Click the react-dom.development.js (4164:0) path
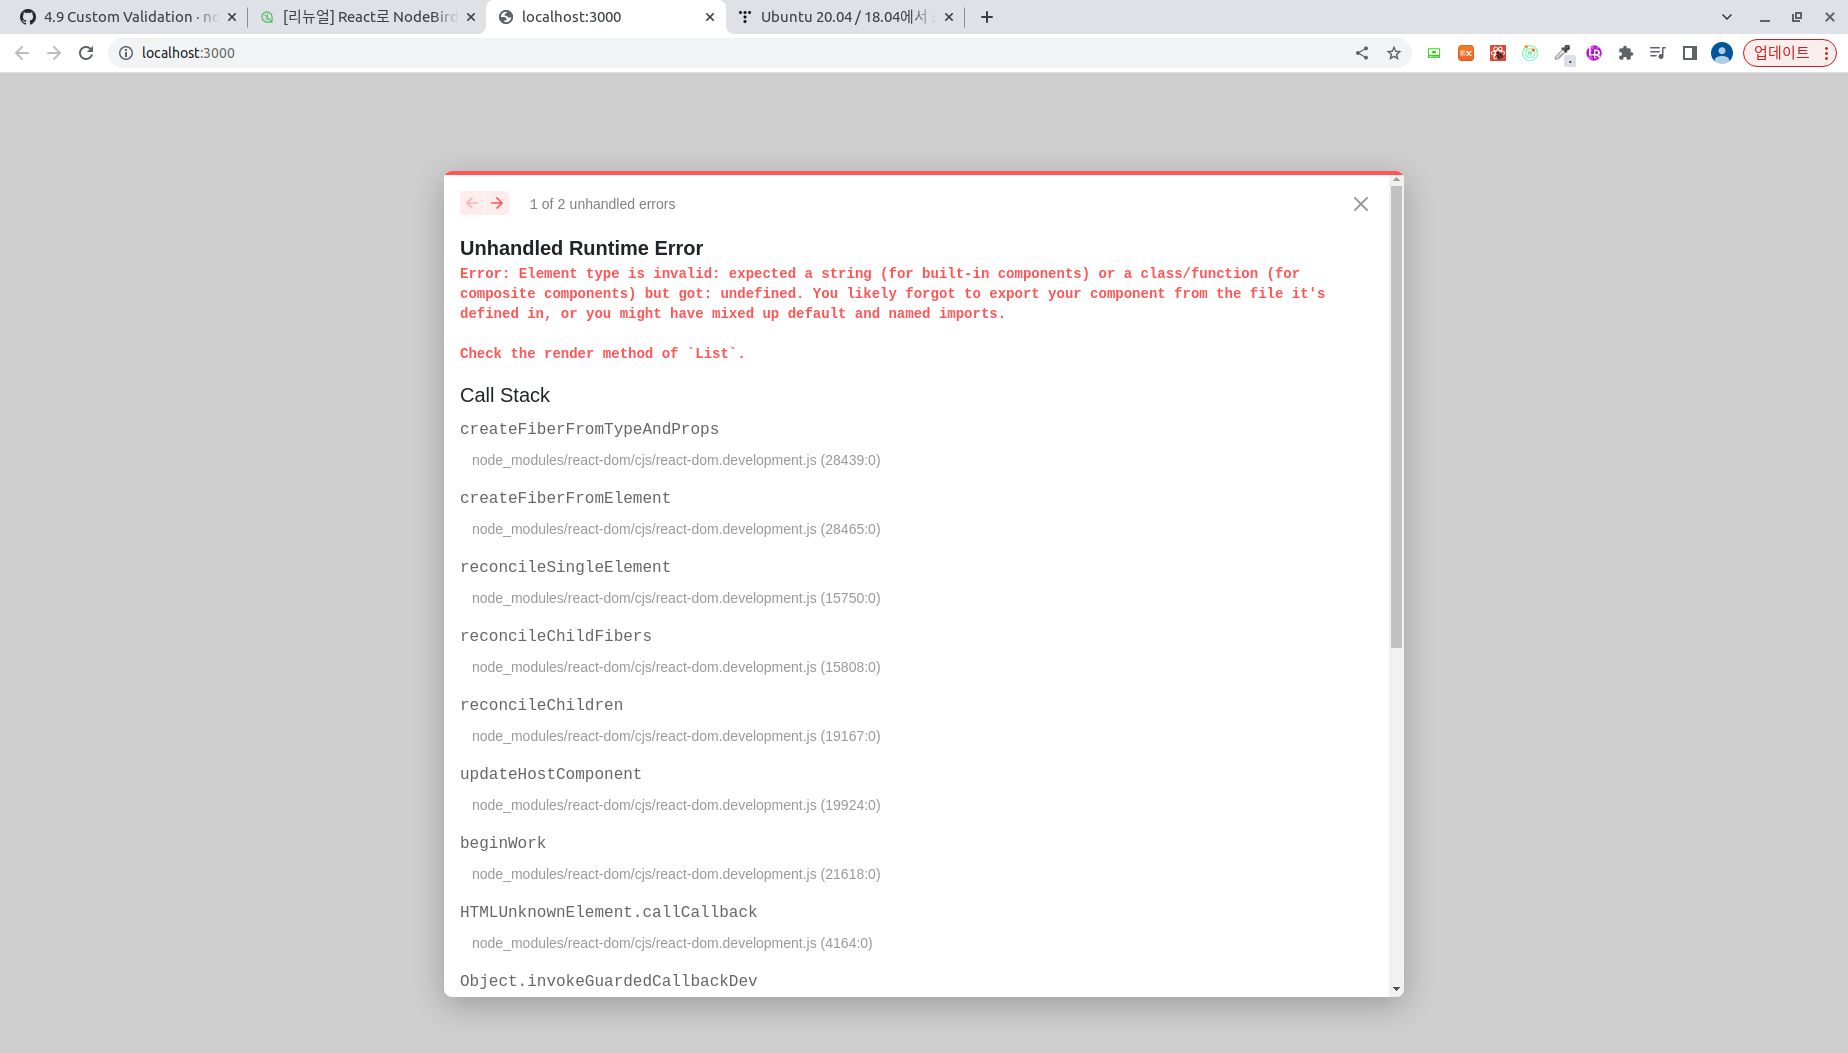Screen dimensions: 1848x1053 point(672,943)
